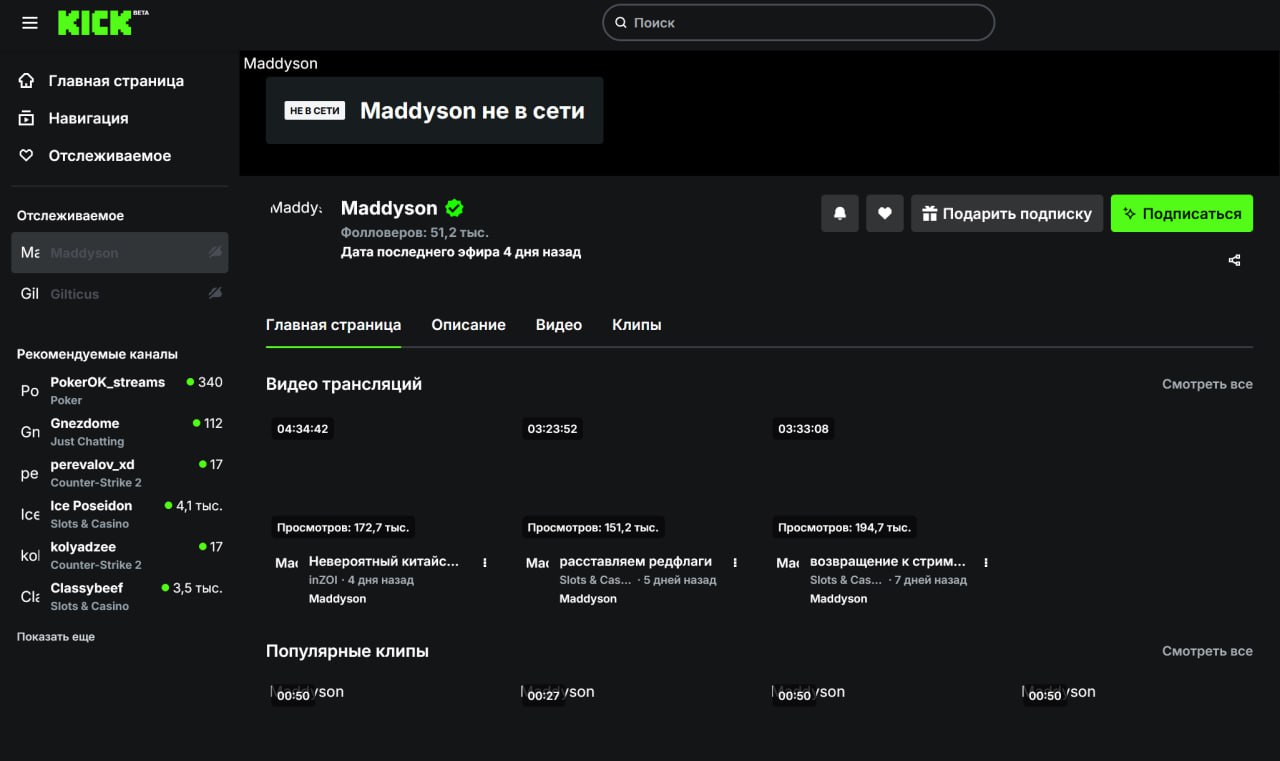Click Подарить подписку button
1280x761 pixels.
[x=1007, y=213]
